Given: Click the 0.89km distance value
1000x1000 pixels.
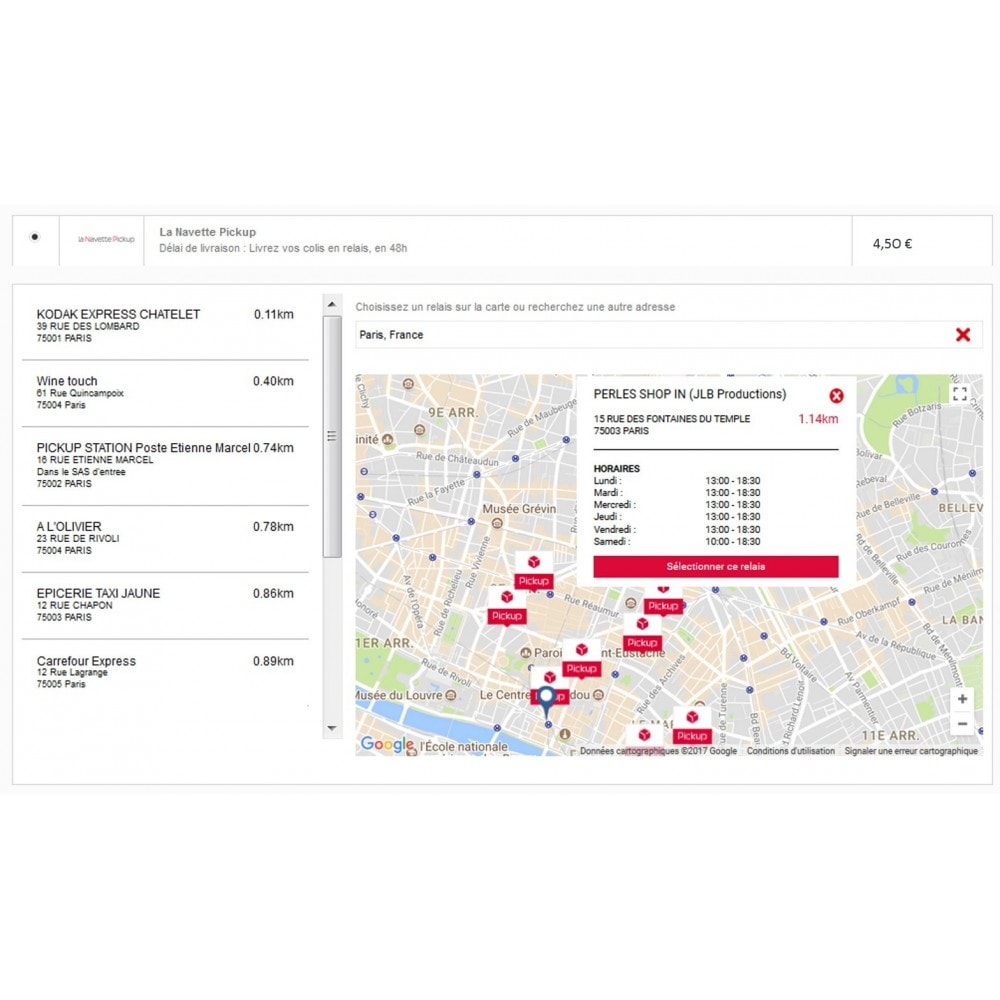Looking at the screenshot, I should 274,661.
